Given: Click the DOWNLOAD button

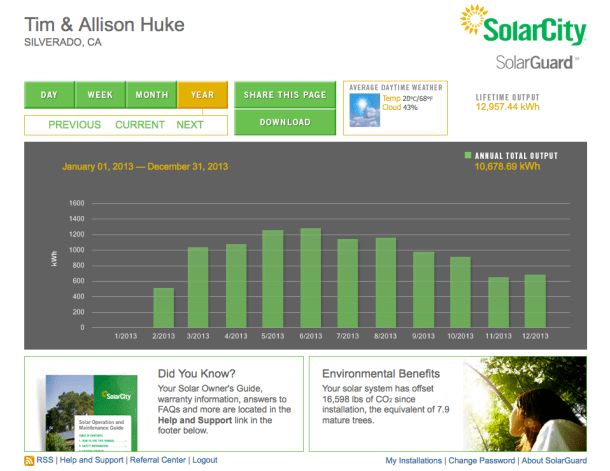Looking at the screenshot, I should coord(285,122).
